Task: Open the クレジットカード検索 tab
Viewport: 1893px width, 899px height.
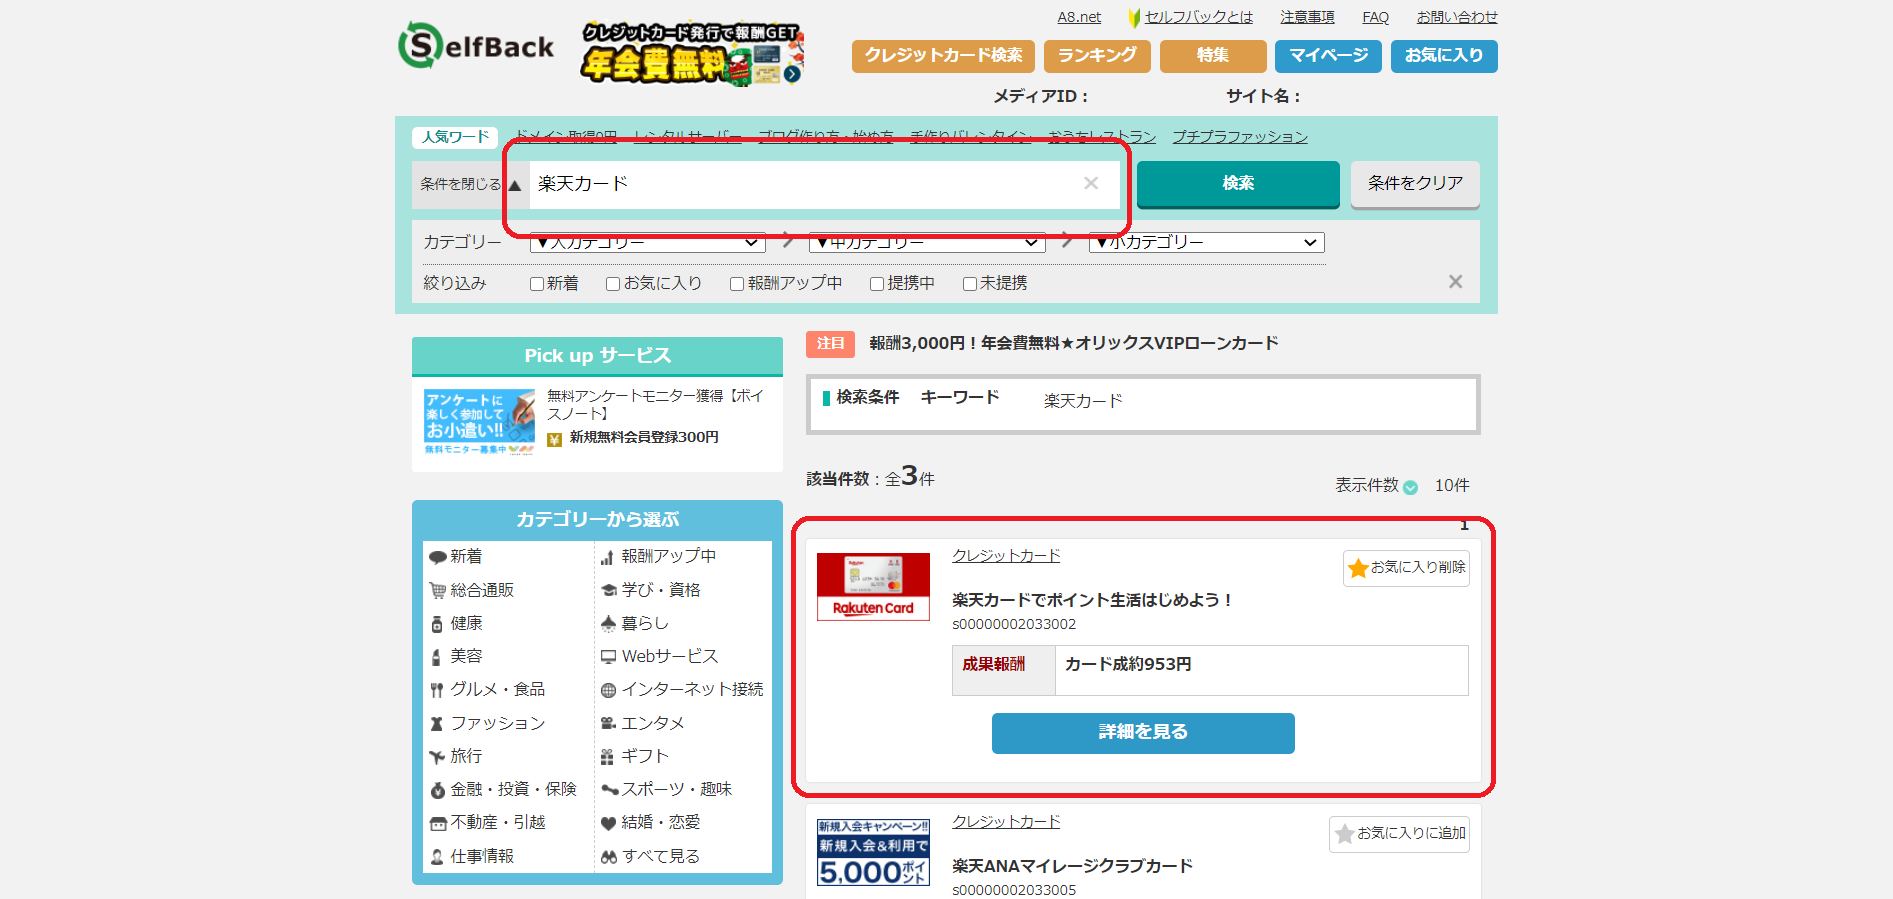Action: coord(943,56)
